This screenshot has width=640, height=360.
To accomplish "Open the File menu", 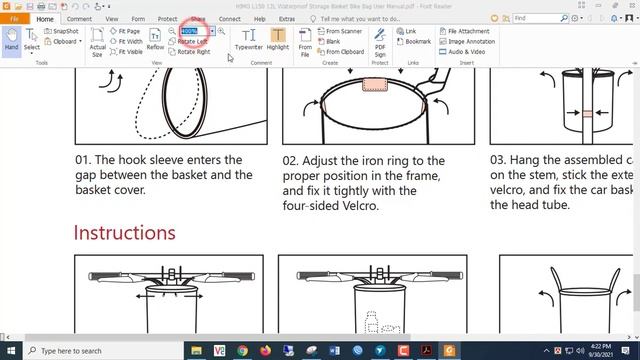I will point(15,19).
